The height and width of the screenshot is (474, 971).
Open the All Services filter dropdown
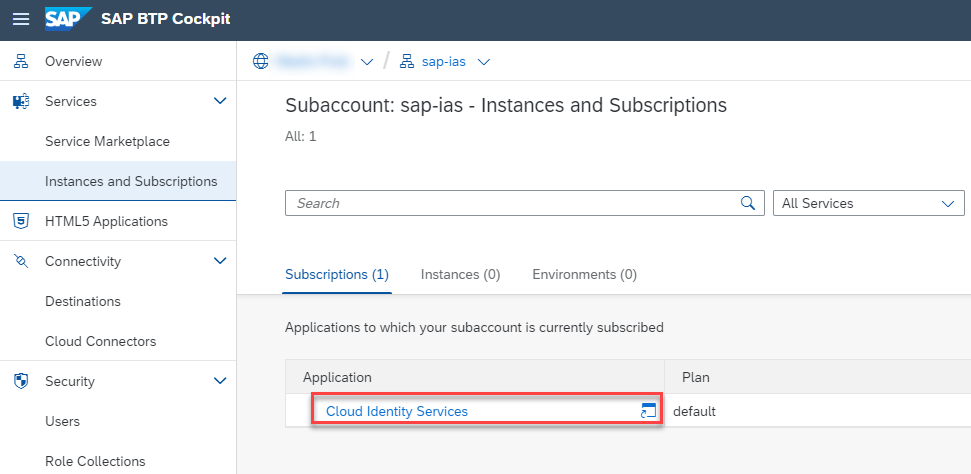click(868, 203)
